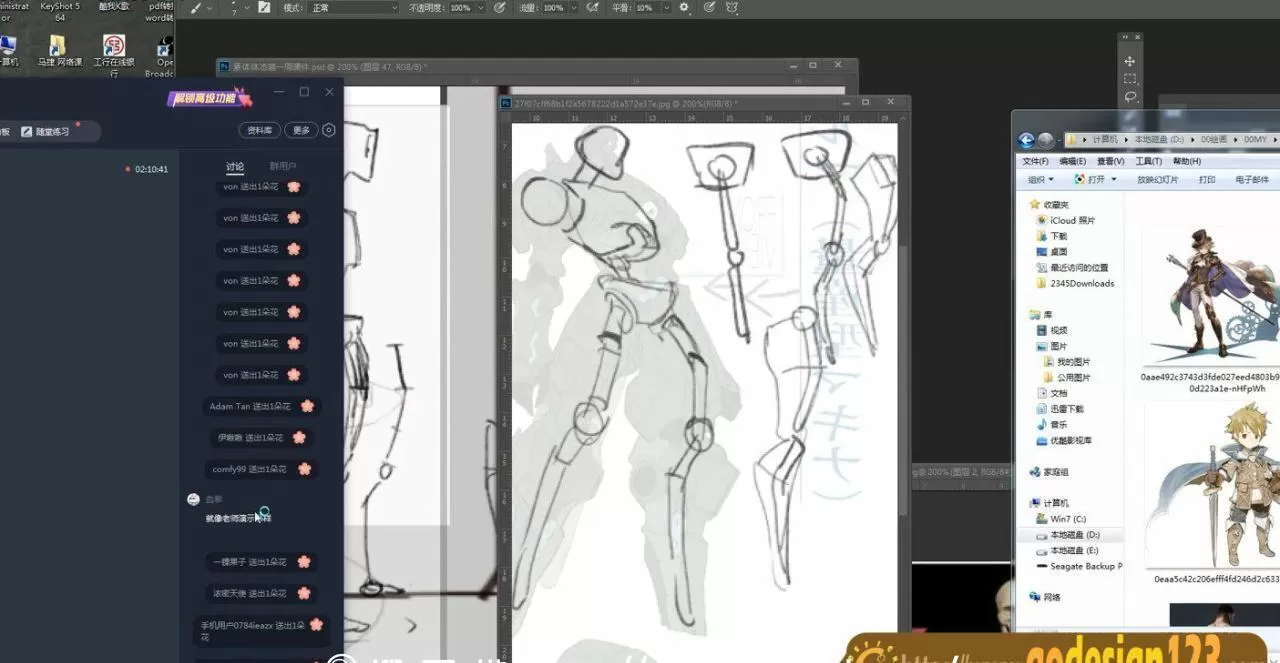Select 本地磁盘 (E:) in Explorer tree
The width and height of the screenshot is (1280, 663).
pyautogui.click(x=1074, y=551)
